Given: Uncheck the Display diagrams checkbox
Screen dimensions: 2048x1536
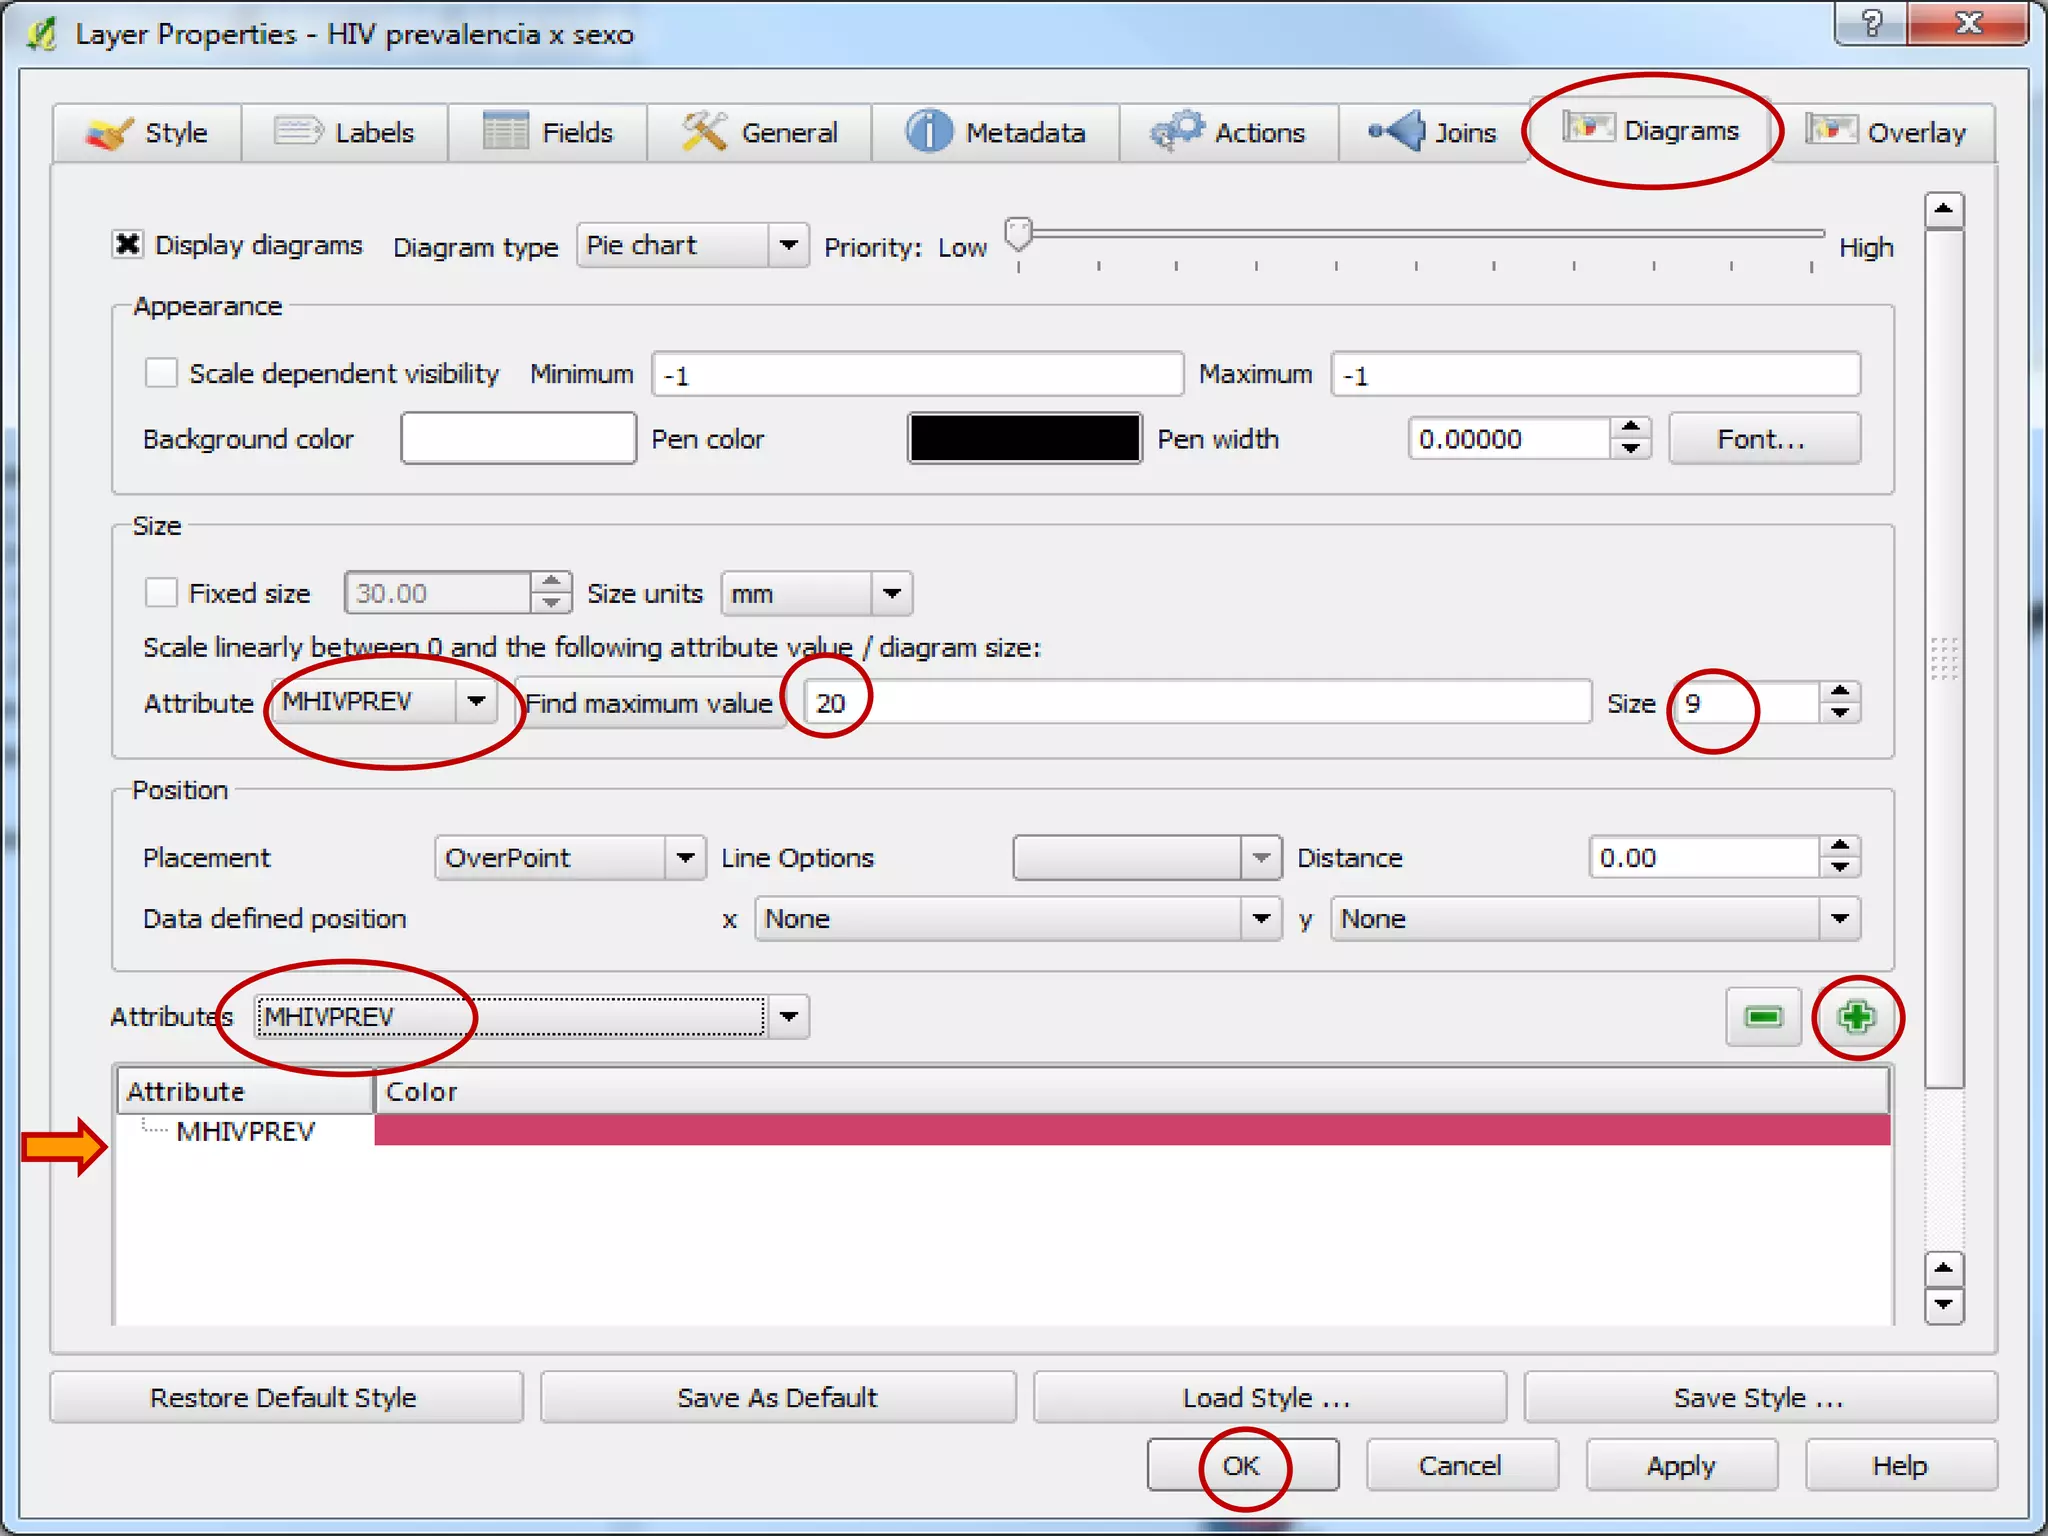Looking at the screenshot, I should (x=128, y=245).
